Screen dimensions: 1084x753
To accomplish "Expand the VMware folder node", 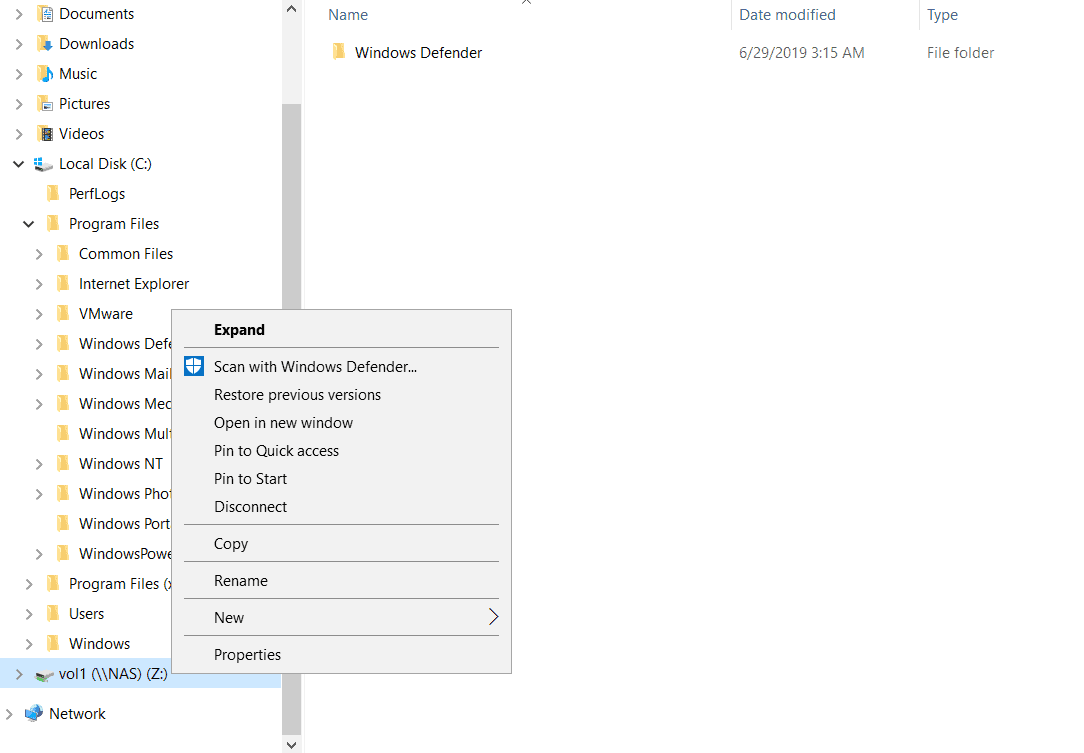I will 39,314.
